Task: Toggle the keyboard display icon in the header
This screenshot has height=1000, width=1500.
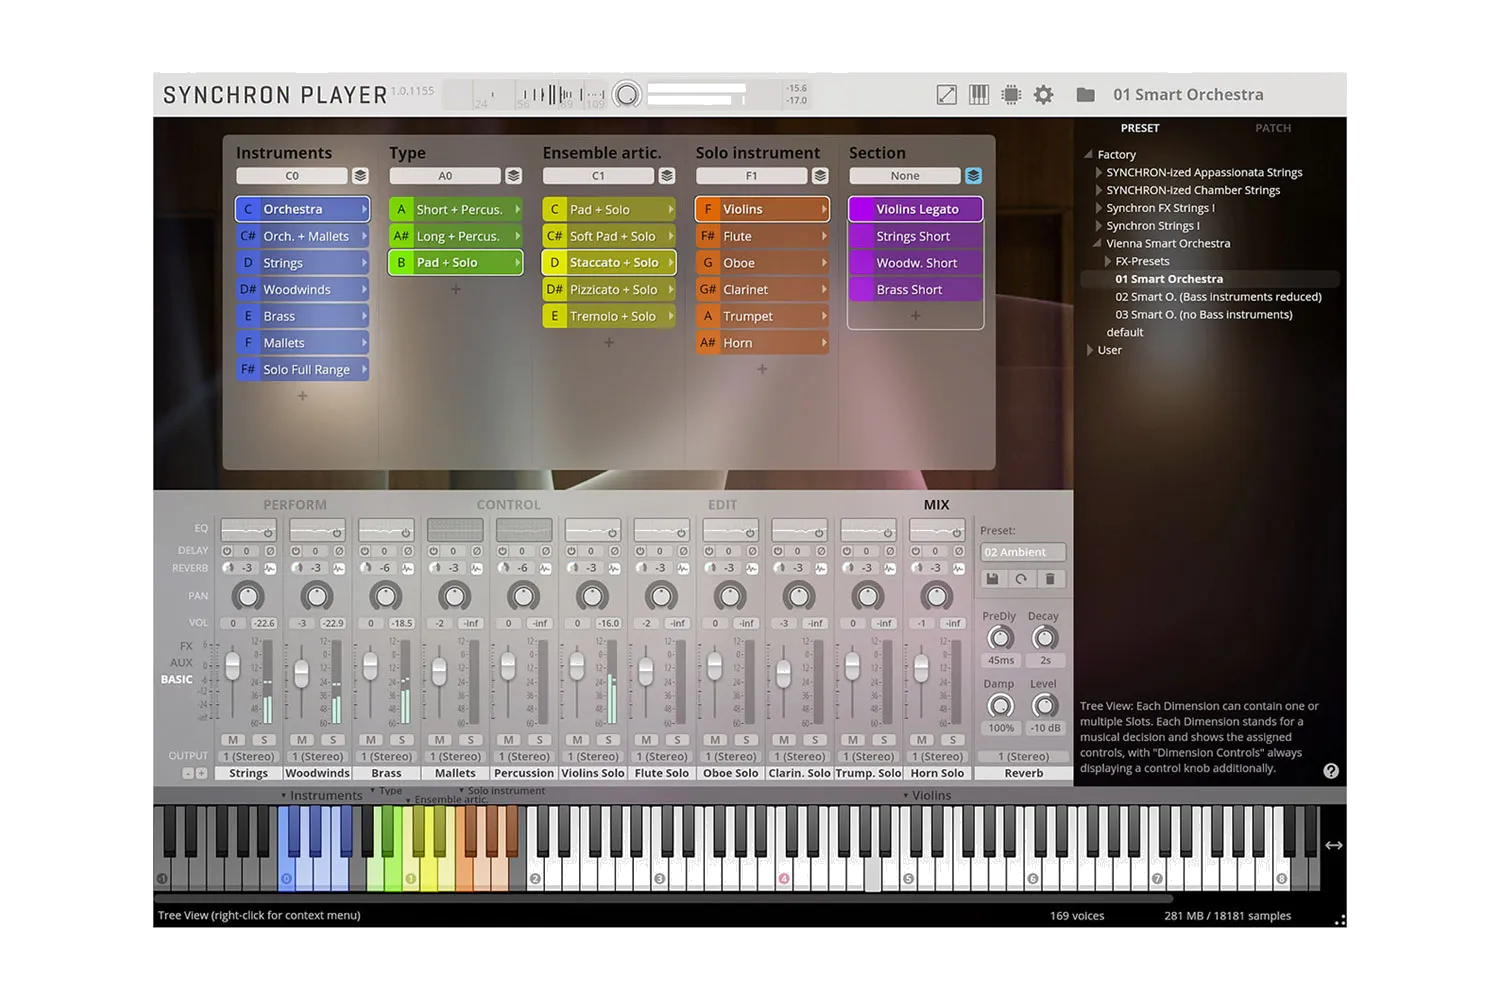Action: (x=979, y=95)
